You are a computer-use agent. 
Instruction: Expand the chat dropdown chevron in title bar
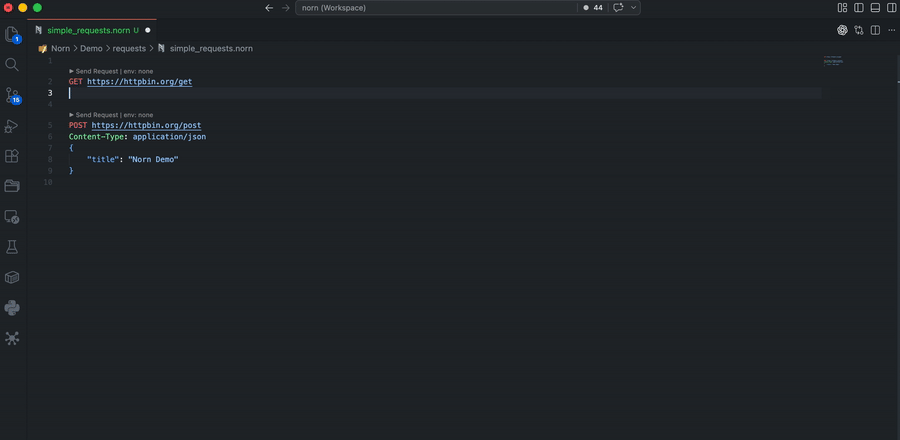[x=633, y=8]
